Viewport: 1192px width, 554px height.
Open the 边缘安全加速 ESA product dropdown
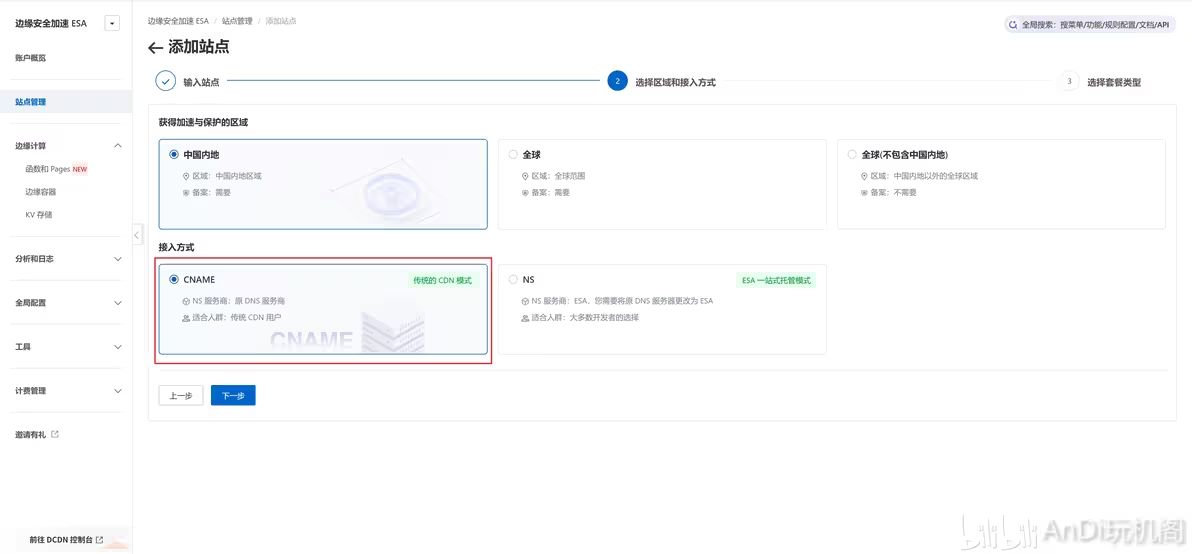(x=113, y=24)
